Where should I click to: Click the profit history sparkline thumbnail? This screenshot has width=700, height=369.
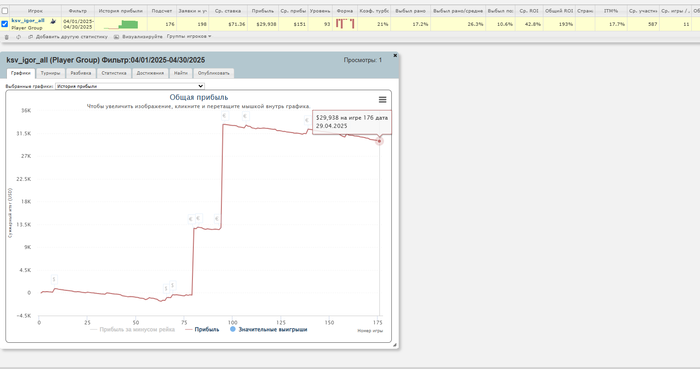[121, 24]
